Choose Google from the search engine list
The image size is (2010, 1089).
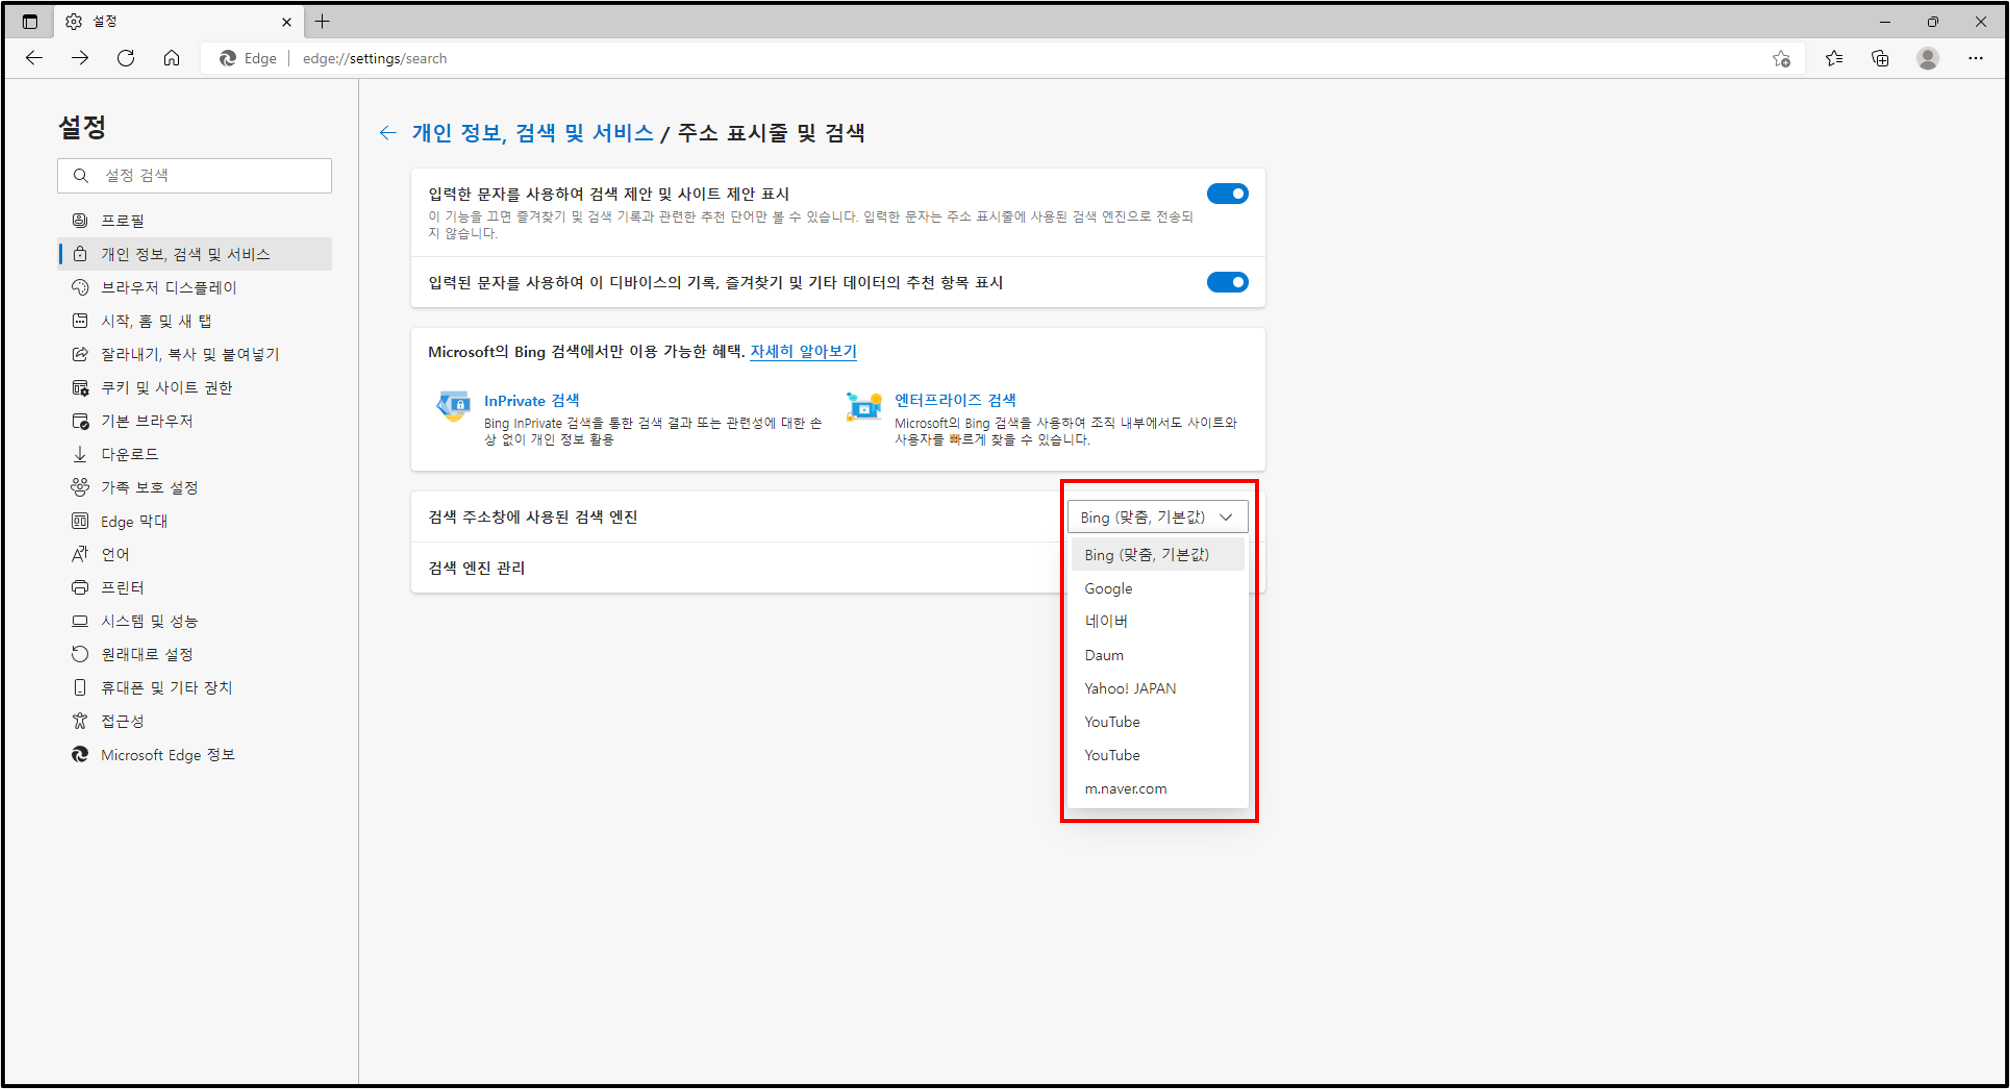(1157, 588)
